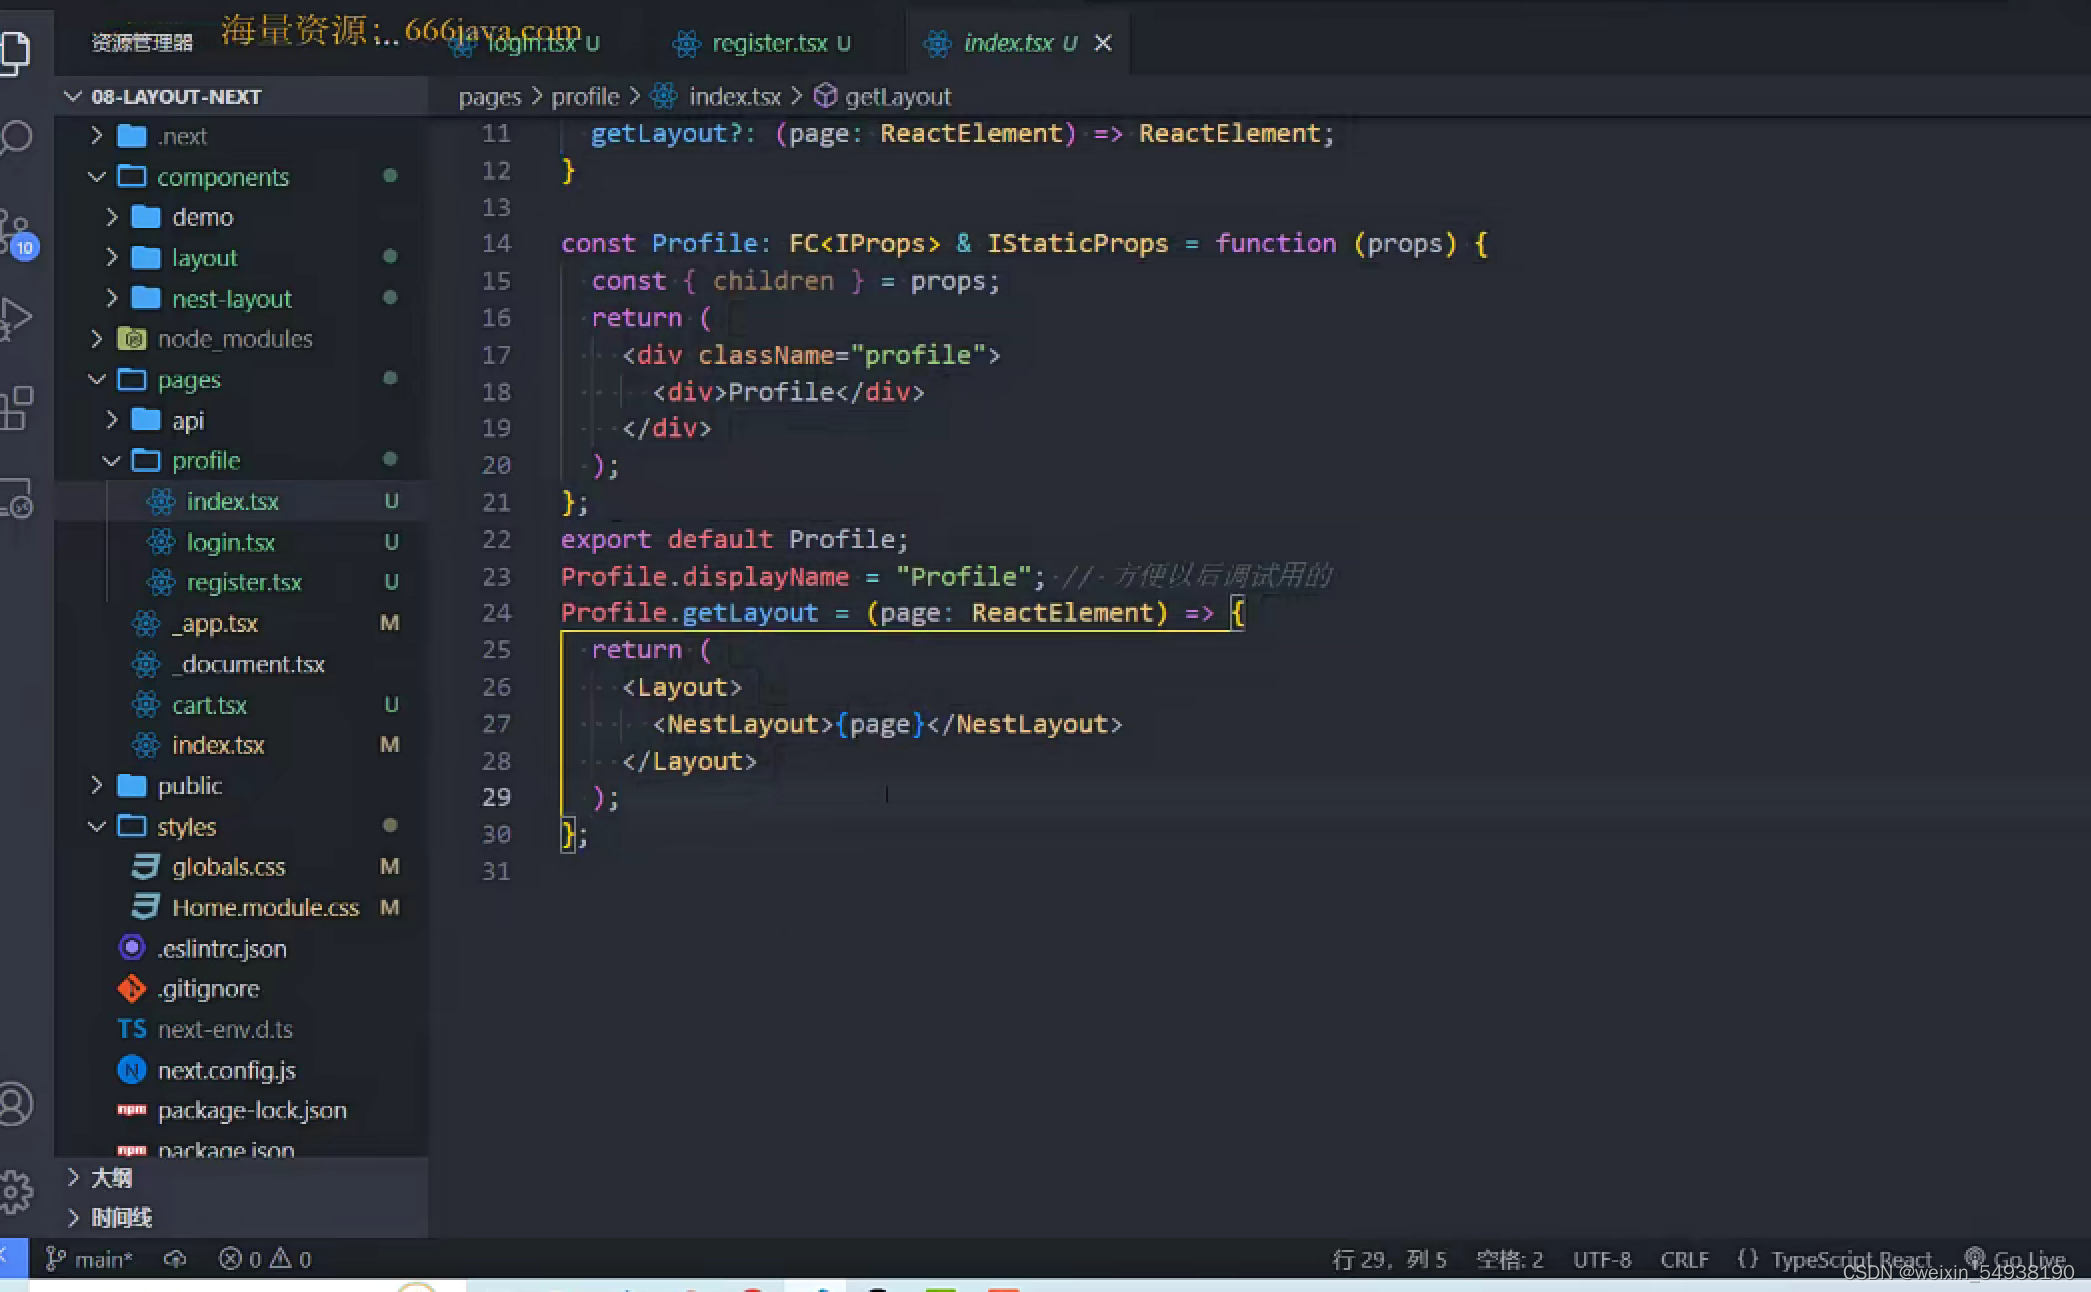This screenshot has width=2091, height=1292.
Task: Open the Accounts menu icon
Action: (15, 1104)
